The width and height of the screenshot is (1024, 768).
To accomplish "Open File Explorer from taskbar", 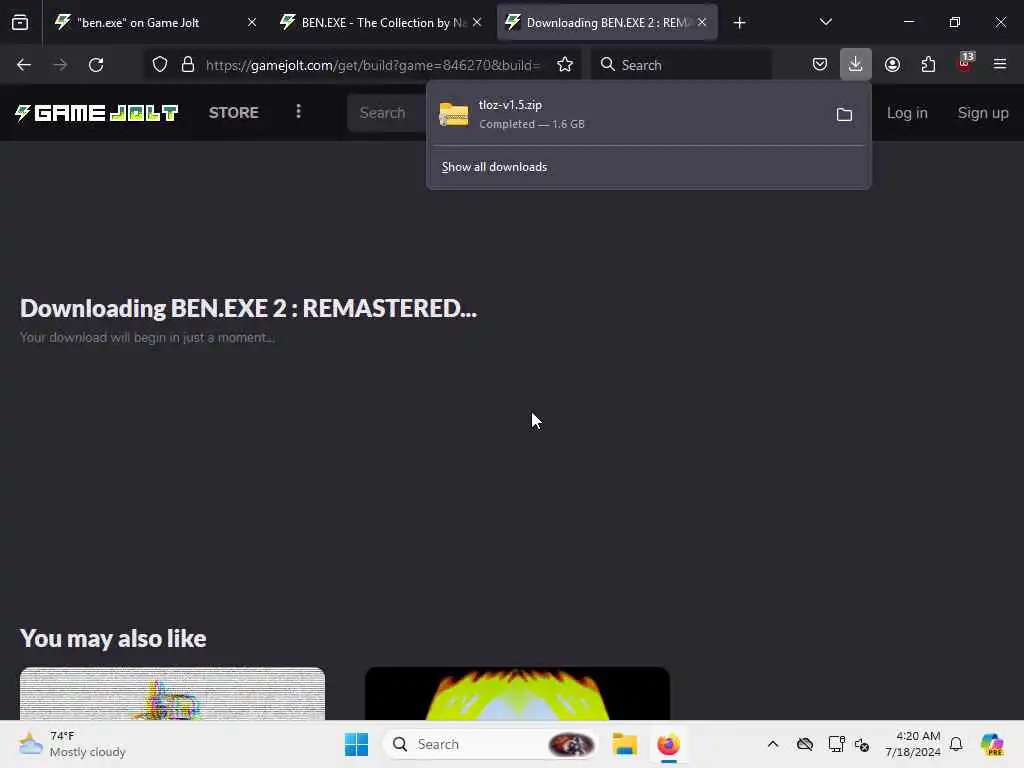I will pyautogui.click(x=624, y=744).
